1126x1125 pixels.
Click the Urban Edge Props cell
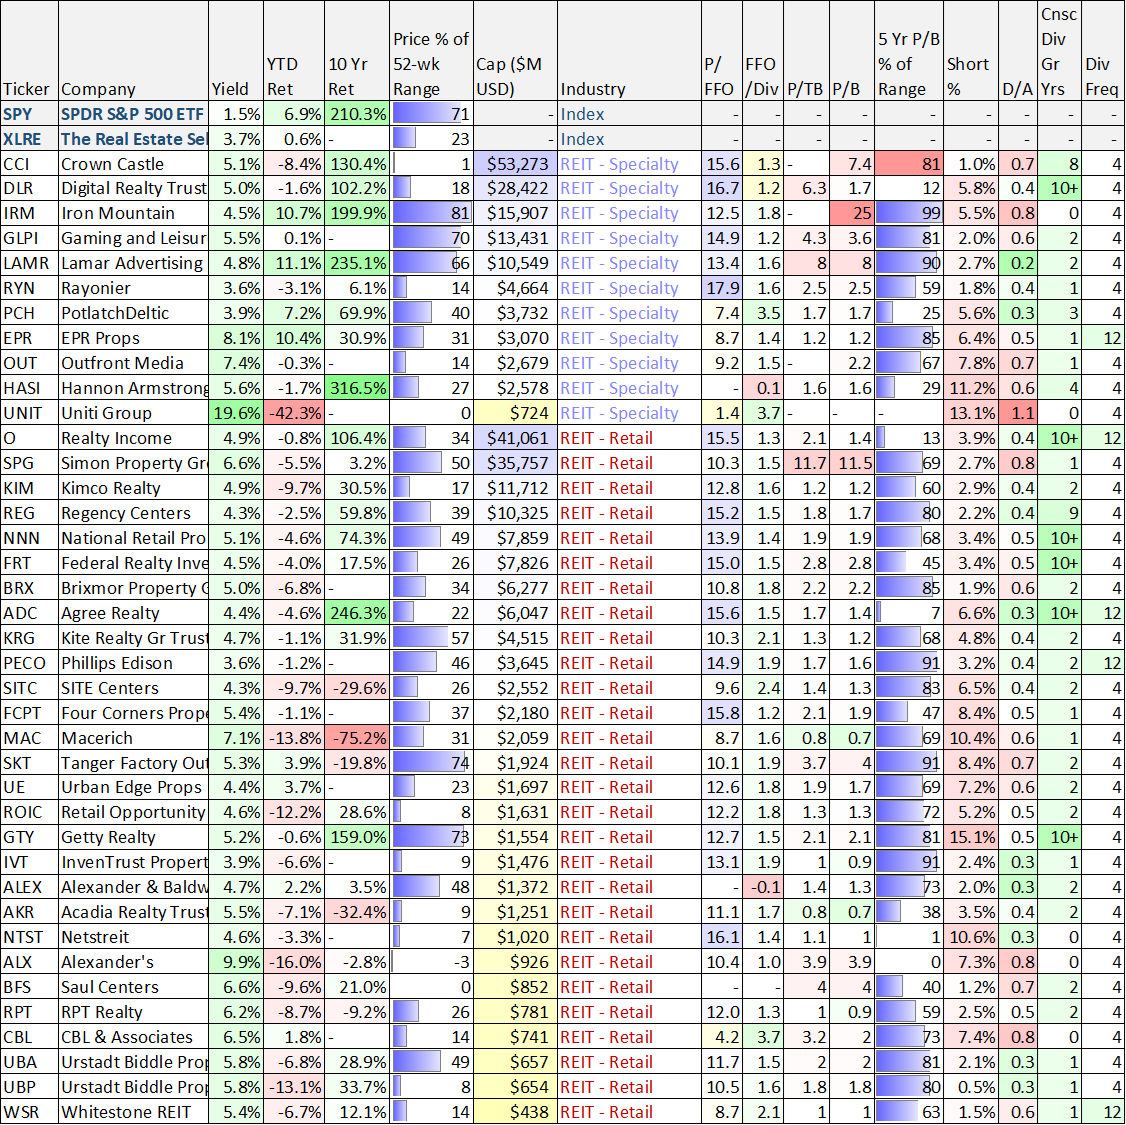click(x=134, y=788)
